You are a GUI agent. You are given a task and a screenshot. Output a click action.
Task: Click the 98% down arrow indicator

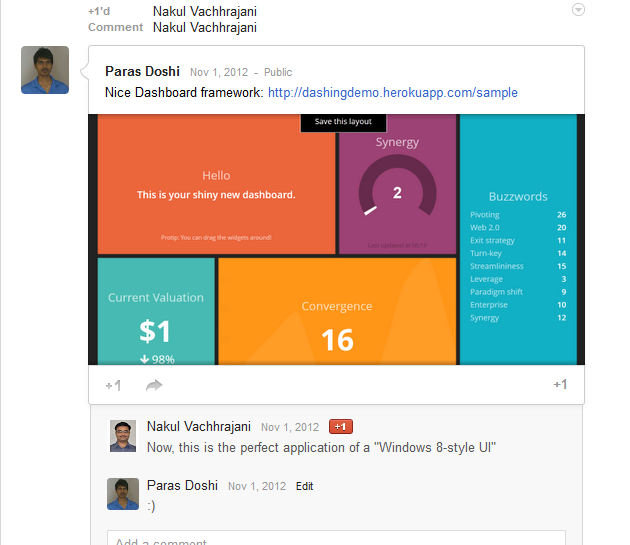coord(157,359)
